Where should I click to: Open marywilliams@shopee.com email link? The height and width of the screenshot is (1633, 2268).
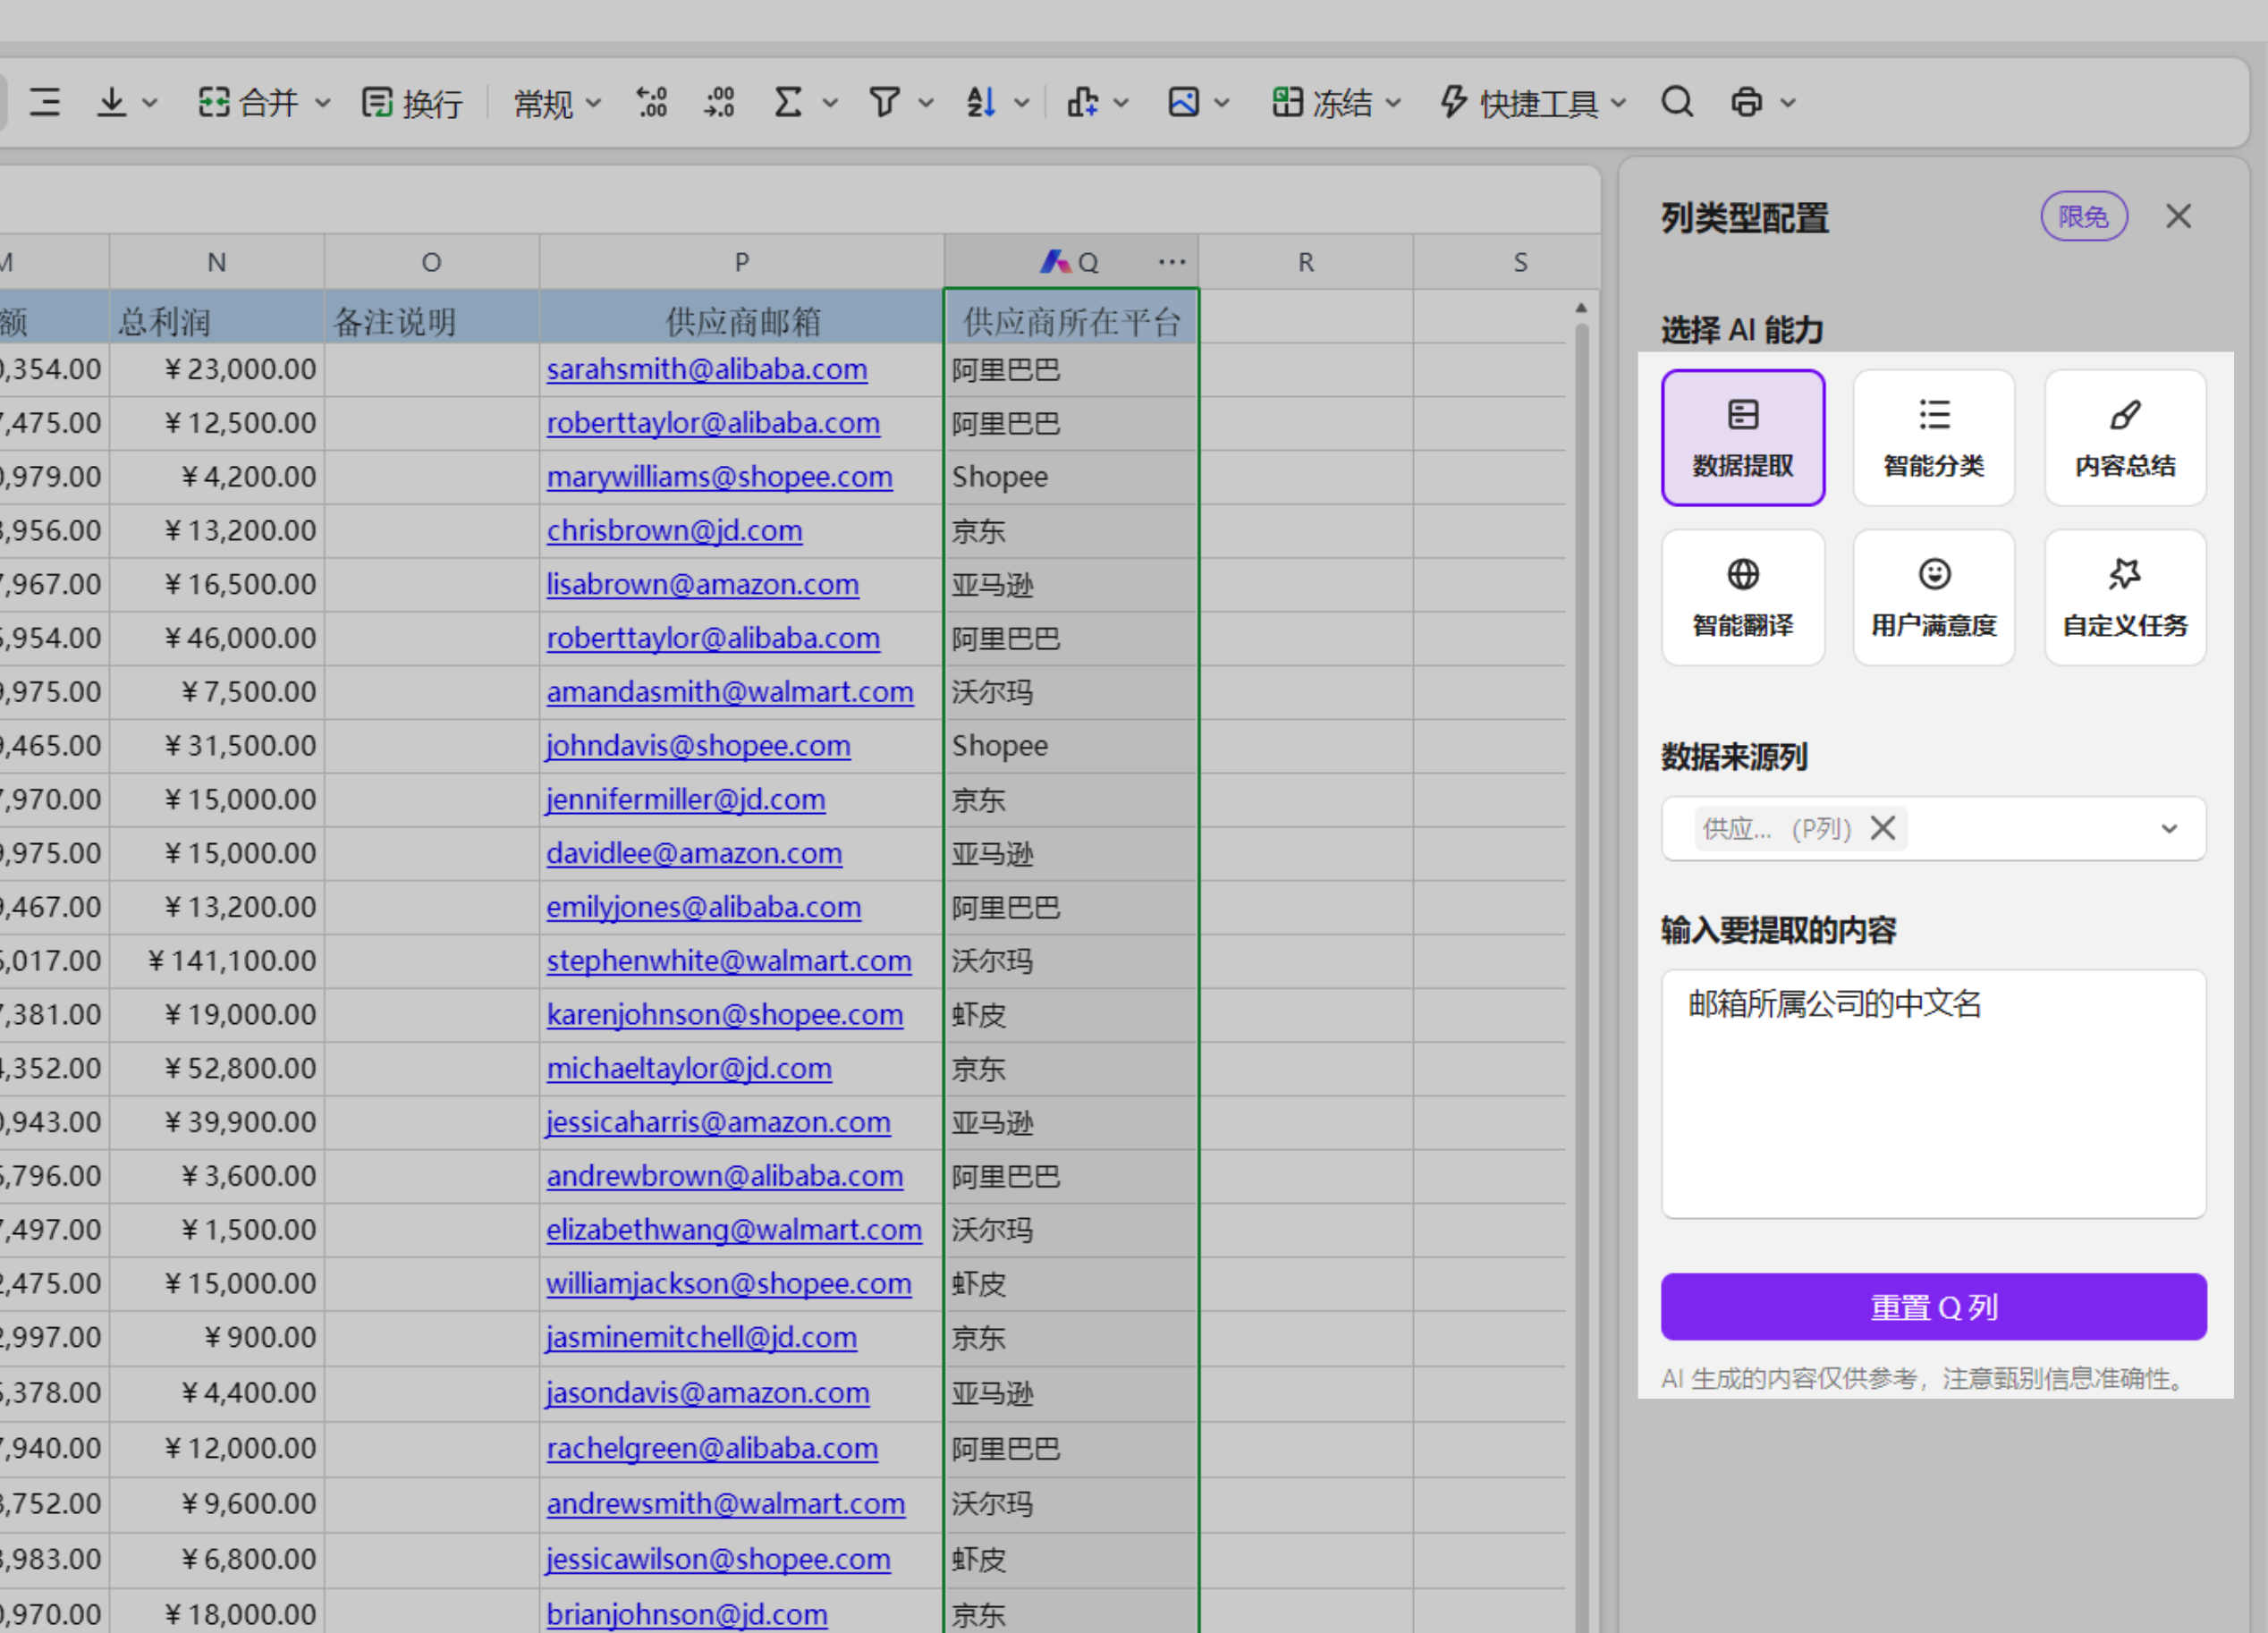(719, 477)
